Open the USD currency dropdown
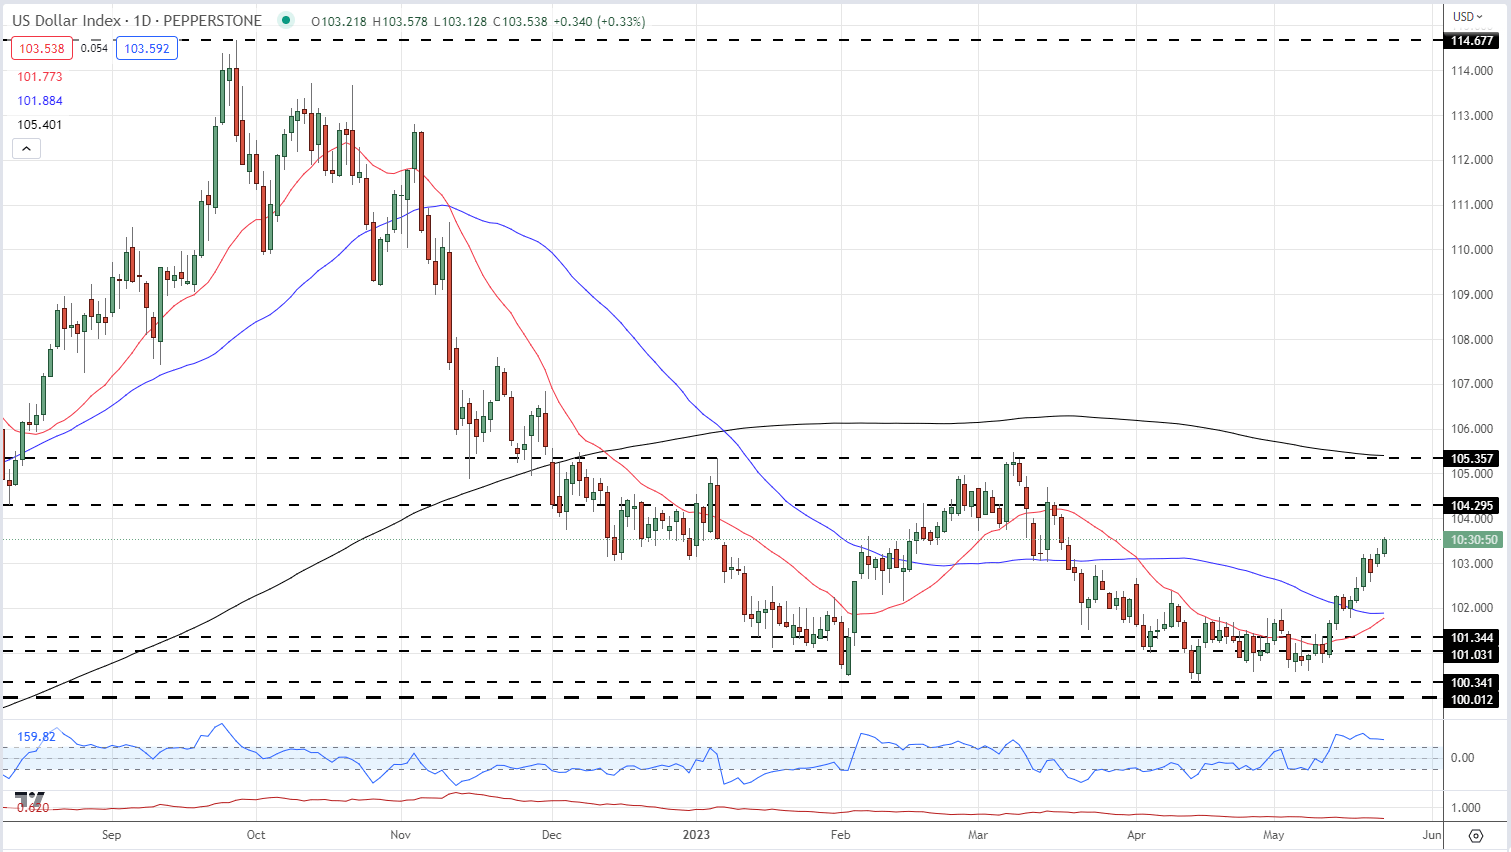The image size is (1511, 852). pos(1468,16)
